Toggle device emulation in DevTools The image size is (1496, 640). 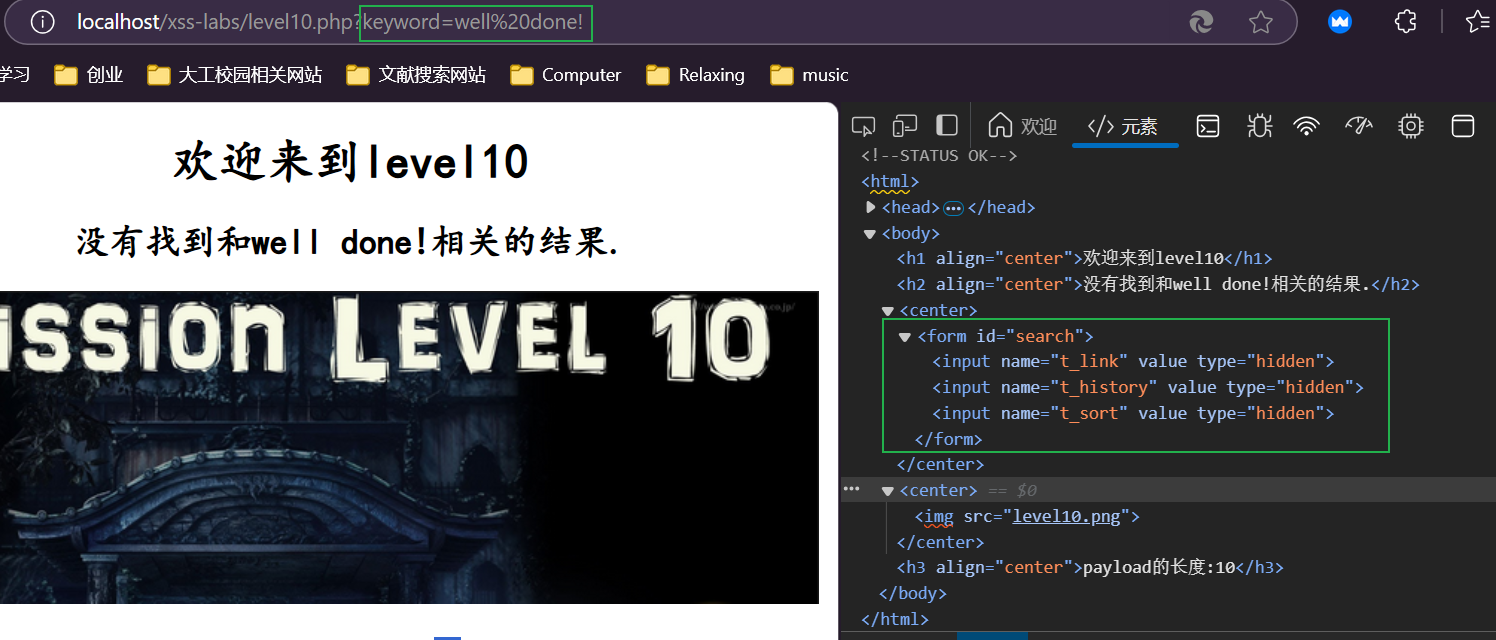point(905,126)
